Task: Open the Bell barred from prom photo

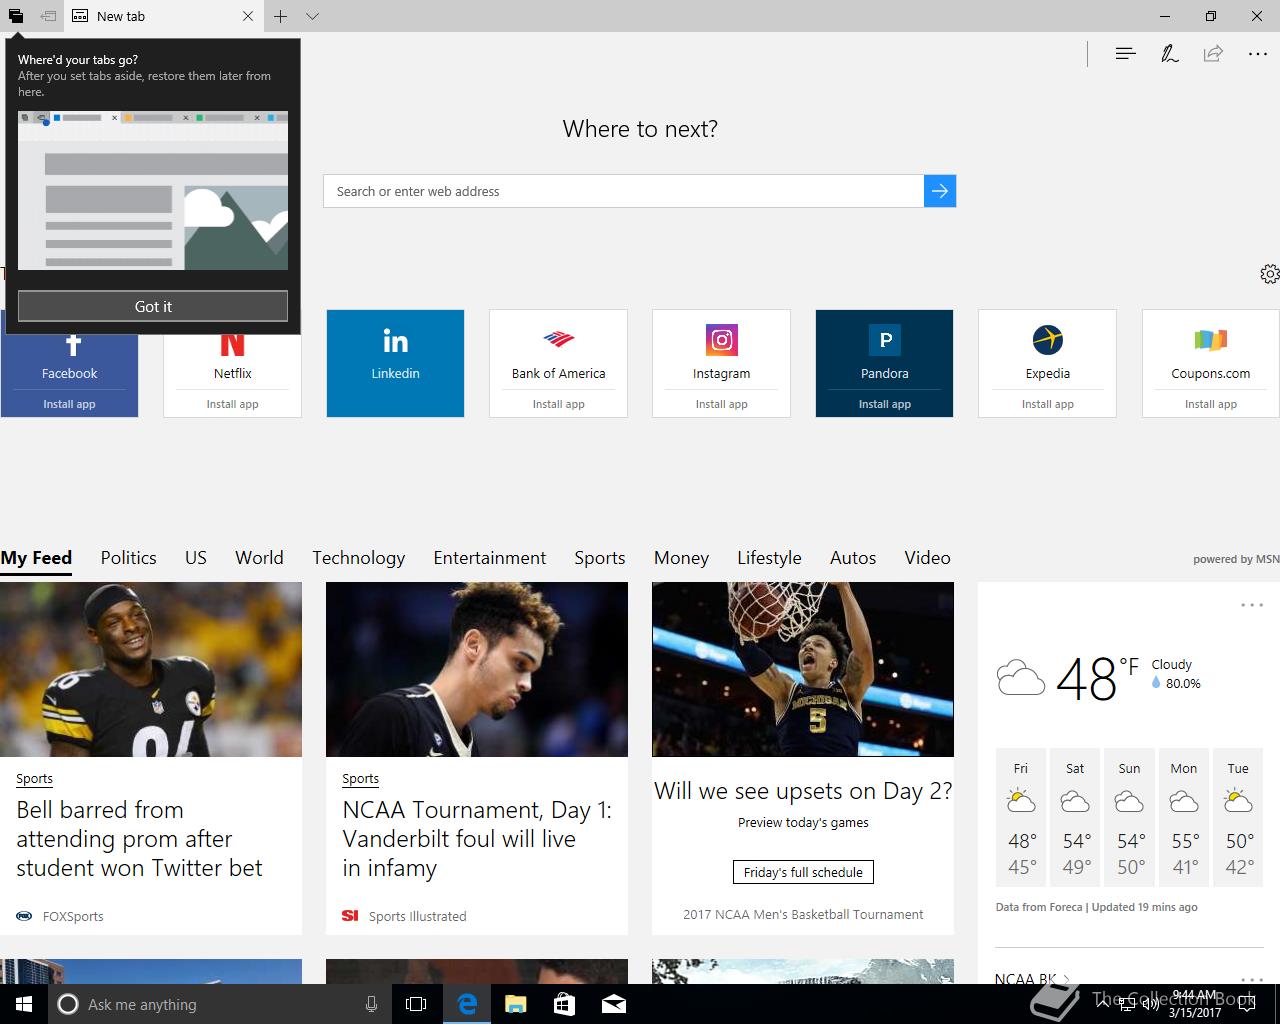Action: coord(151,669)
